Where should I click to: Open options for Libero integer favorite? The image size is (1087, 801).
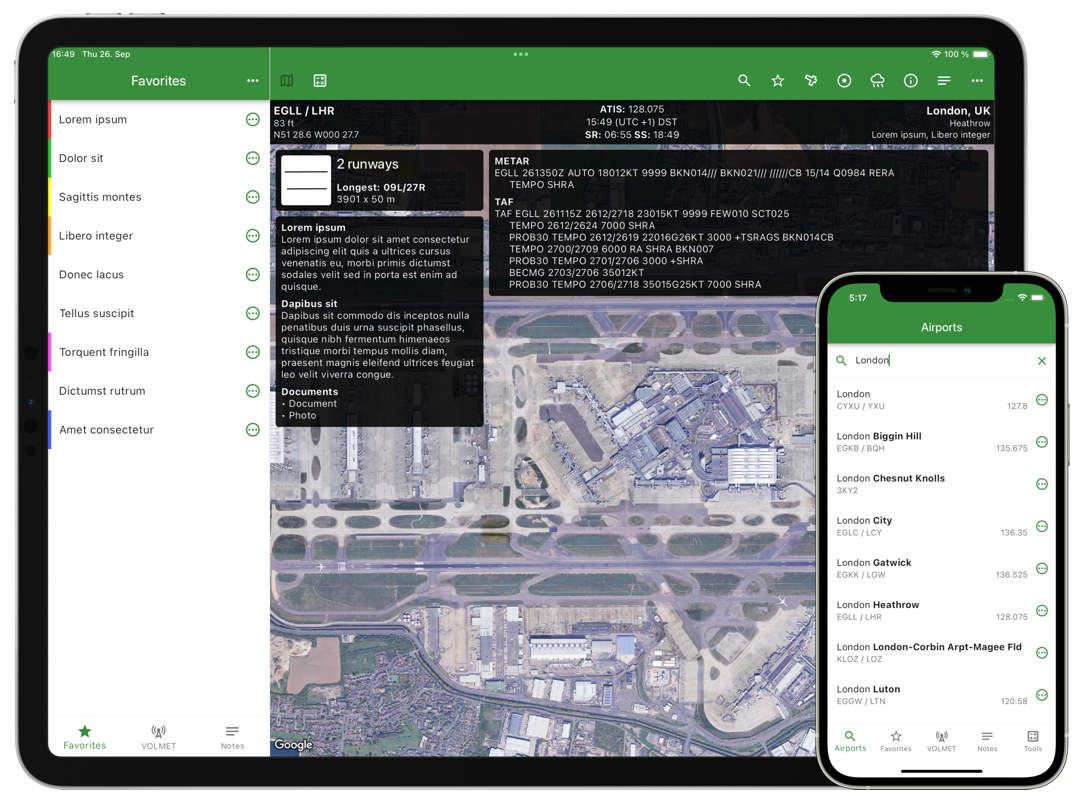253,236
